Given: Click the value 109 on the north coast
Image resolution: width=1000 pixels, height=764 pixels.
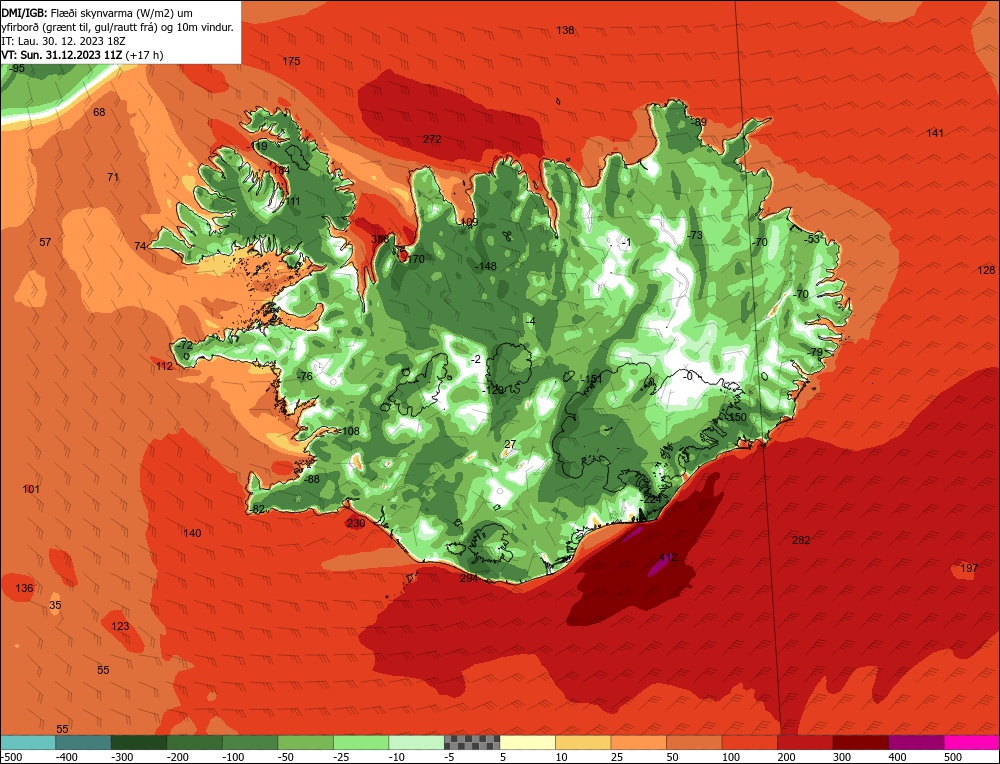Looking at the screenshot, I should point(469,223).
